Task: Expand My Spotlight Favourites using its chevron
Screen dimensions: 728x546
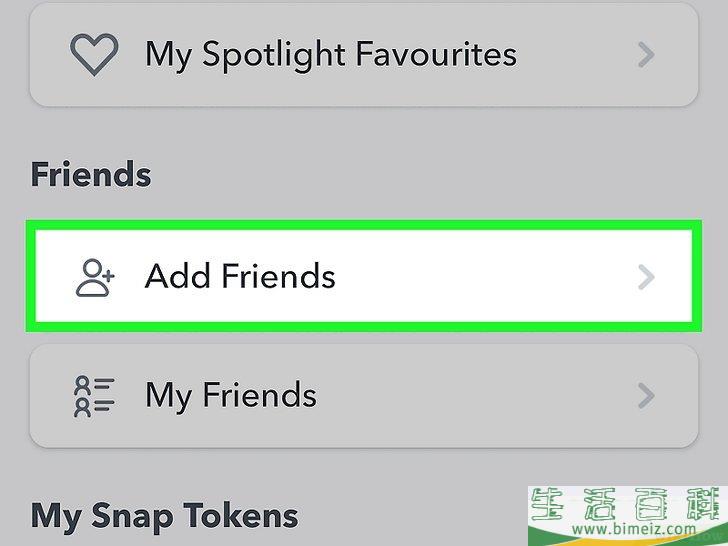Action: pos(646,55)
